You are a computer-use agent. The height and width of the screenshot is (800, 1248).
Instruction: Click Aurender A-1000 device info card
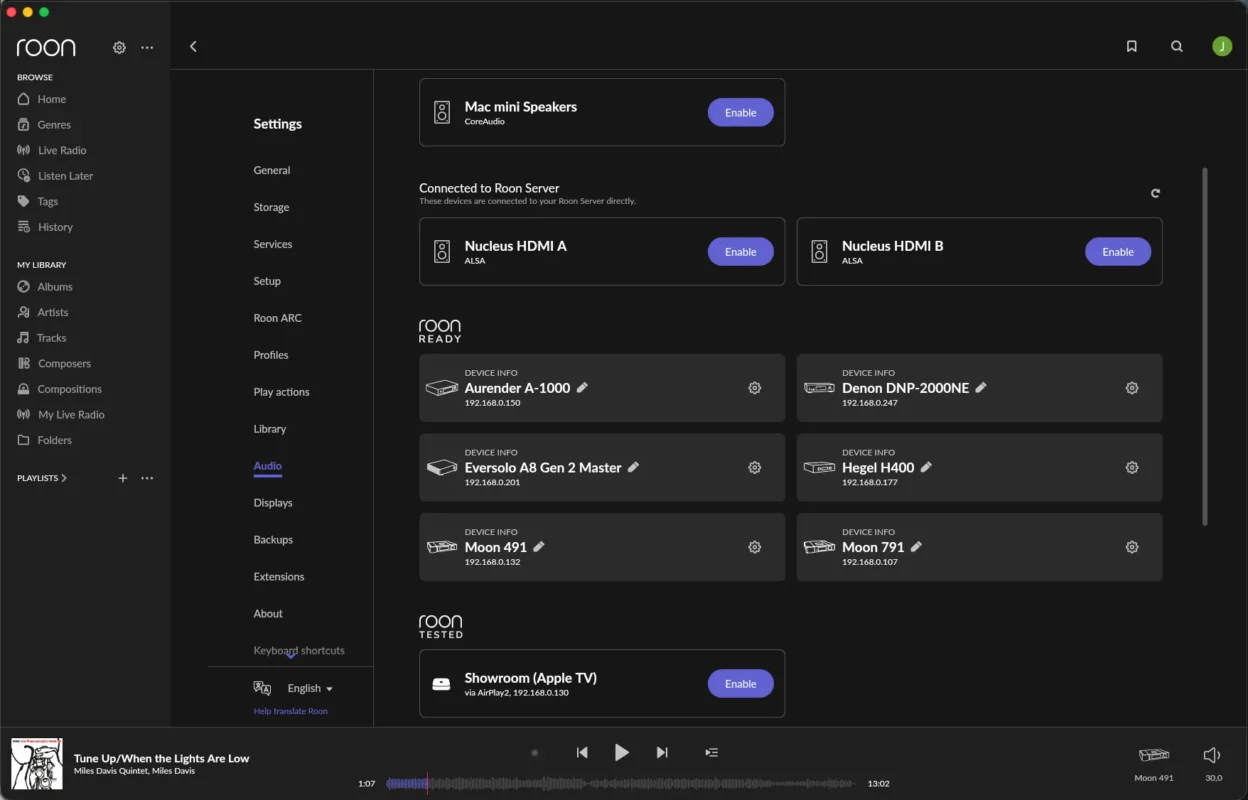click(602, 388)
